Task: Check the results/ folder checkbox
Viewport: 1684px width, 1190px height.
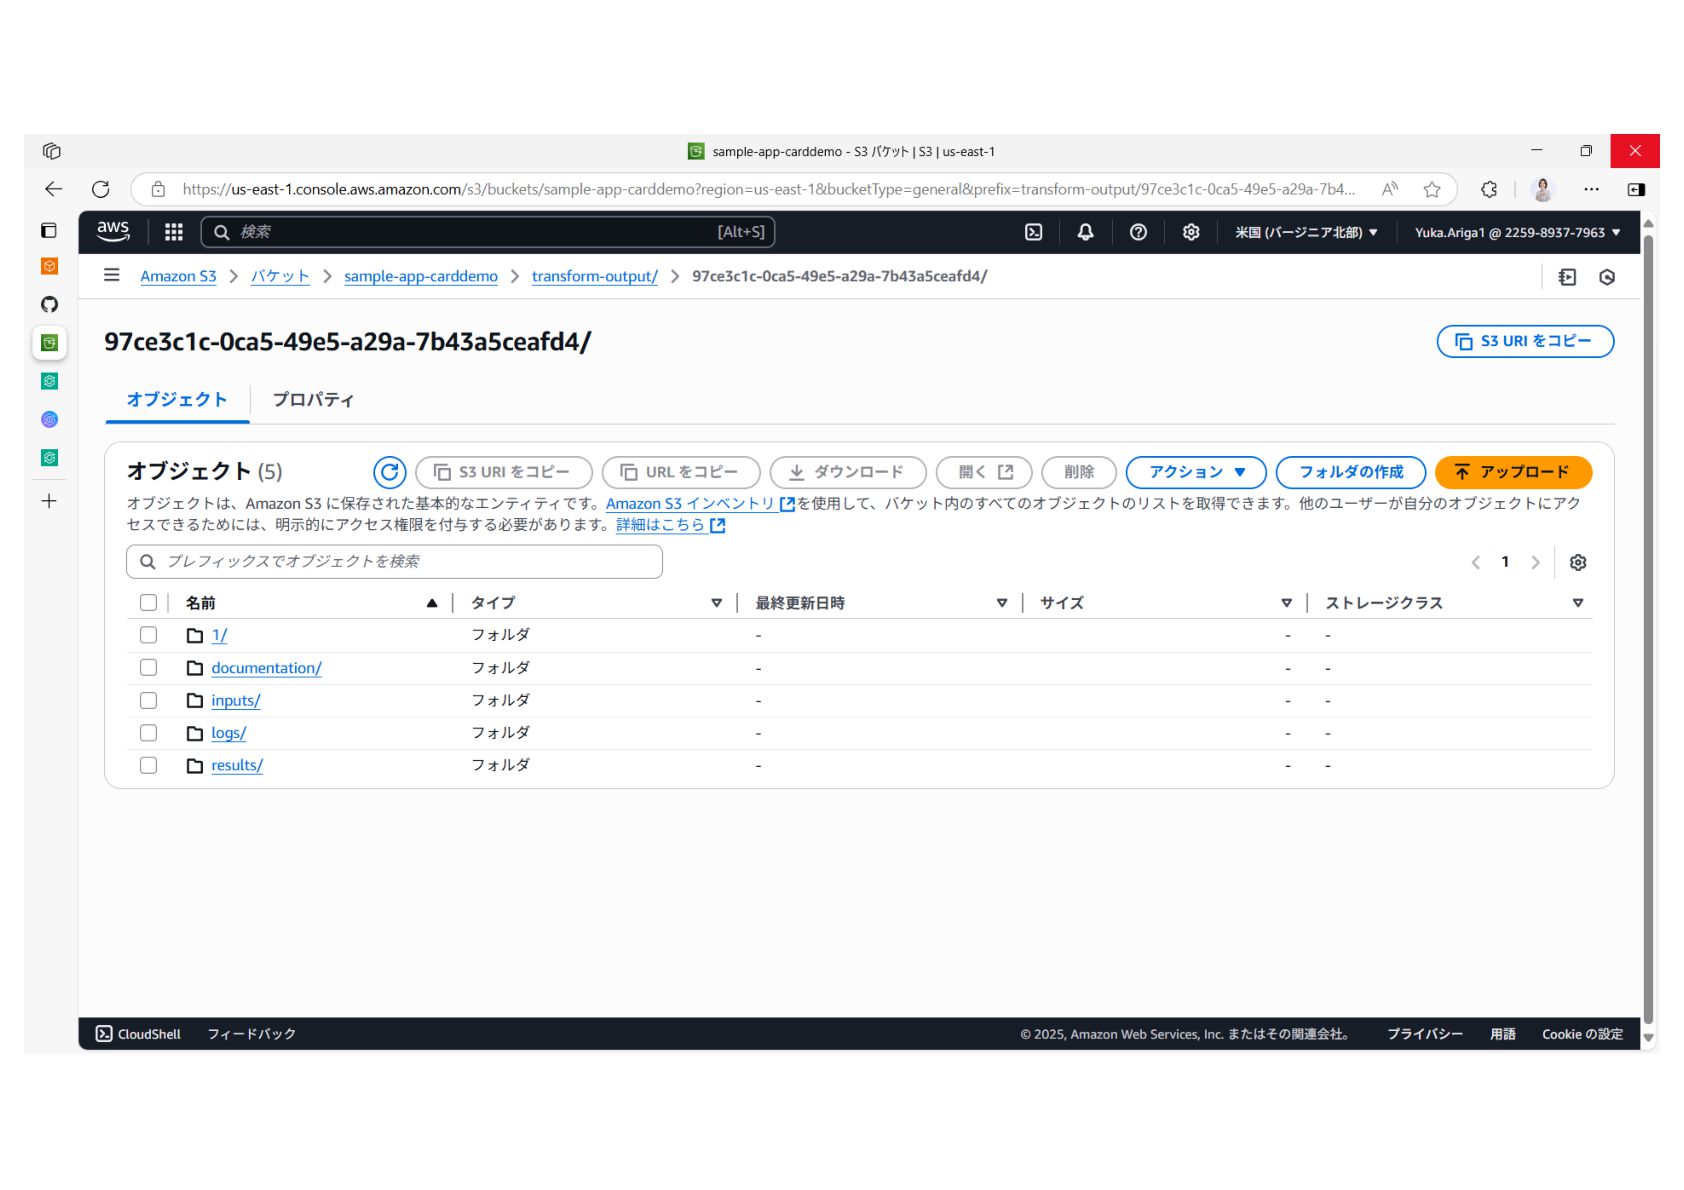Action: tap(148, 765)
